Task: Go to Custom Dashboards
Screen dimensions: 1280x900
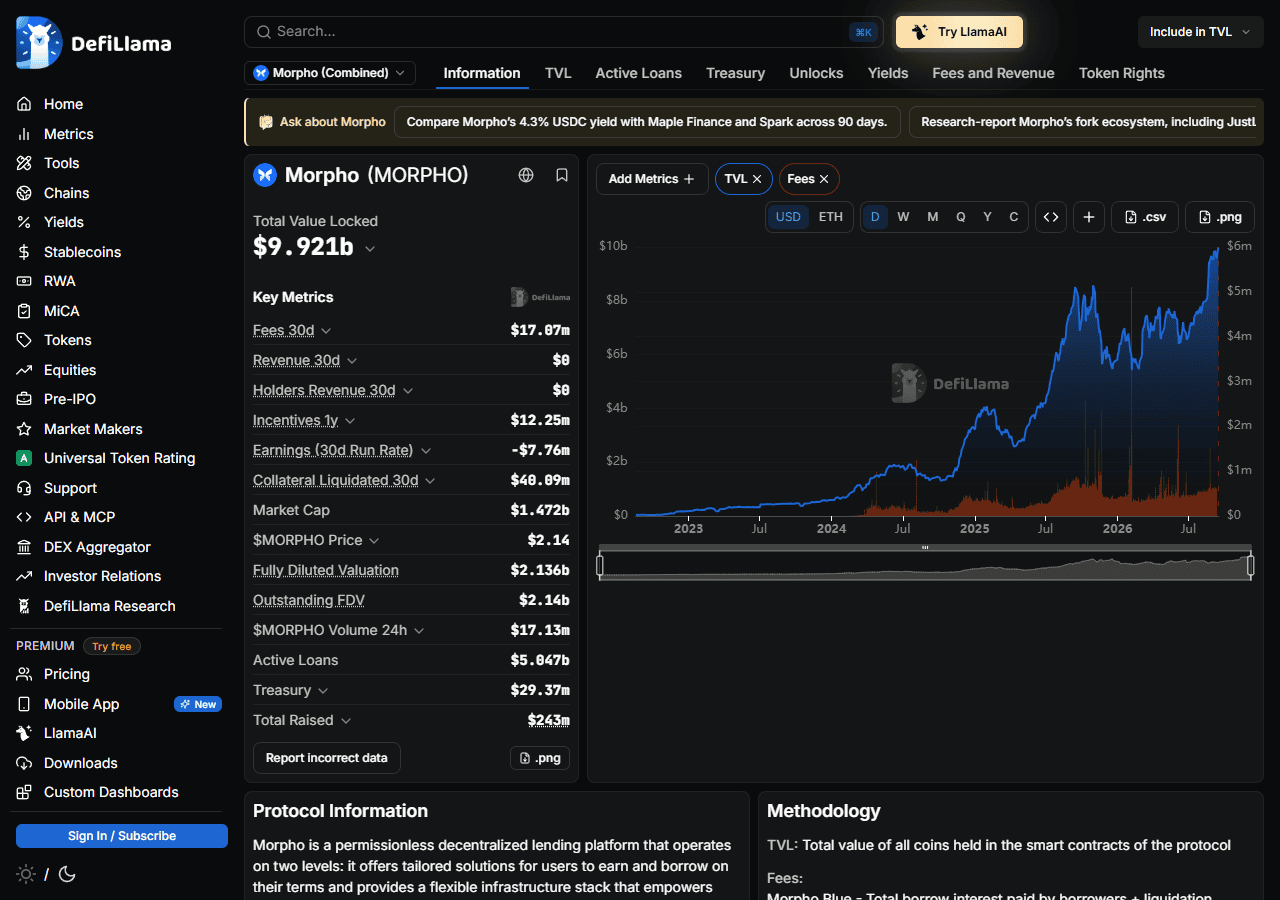Action: point(111,792)
